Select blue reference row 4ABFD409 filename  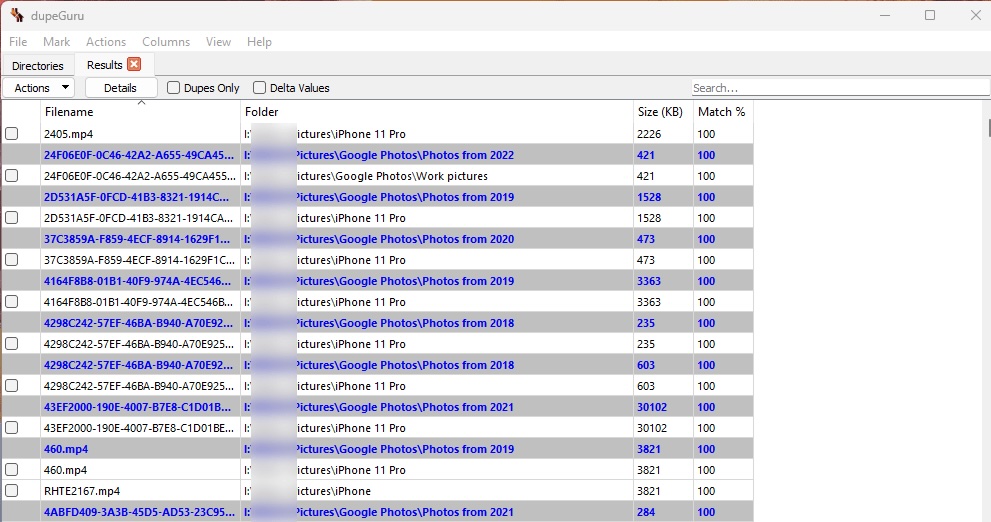pyautogui.click(x=139, y=512)
